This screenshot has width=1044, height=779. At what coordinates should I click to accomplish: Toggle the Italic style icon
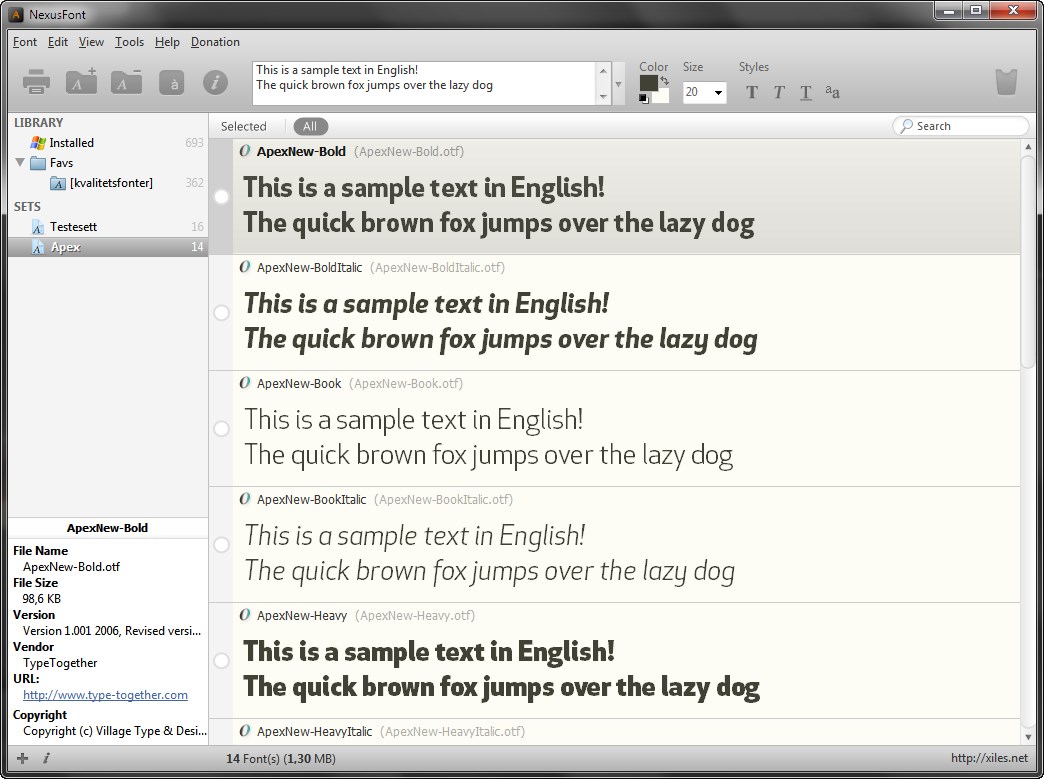click(779, 93)
